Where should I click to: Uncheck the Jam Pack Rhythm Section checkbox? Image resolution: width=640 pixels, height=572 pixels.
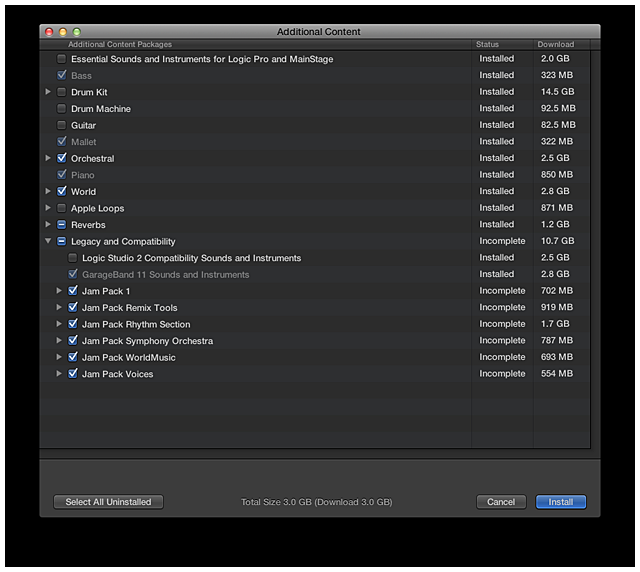coord(72,324)
